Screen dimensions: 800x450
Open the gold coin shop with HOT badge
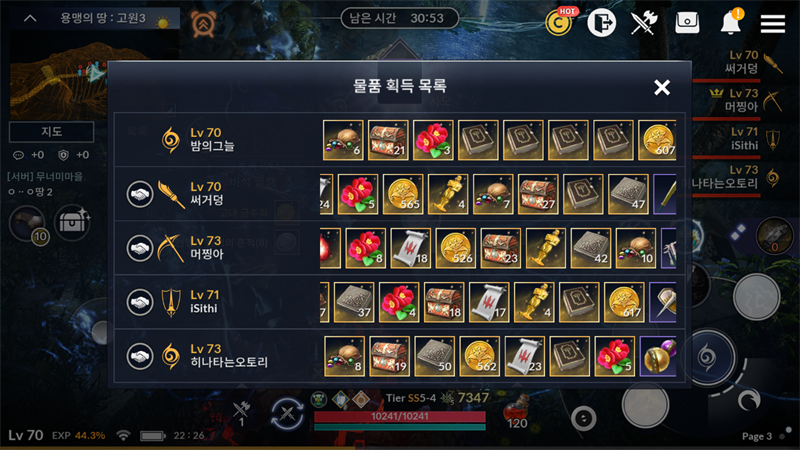[559, 22]
